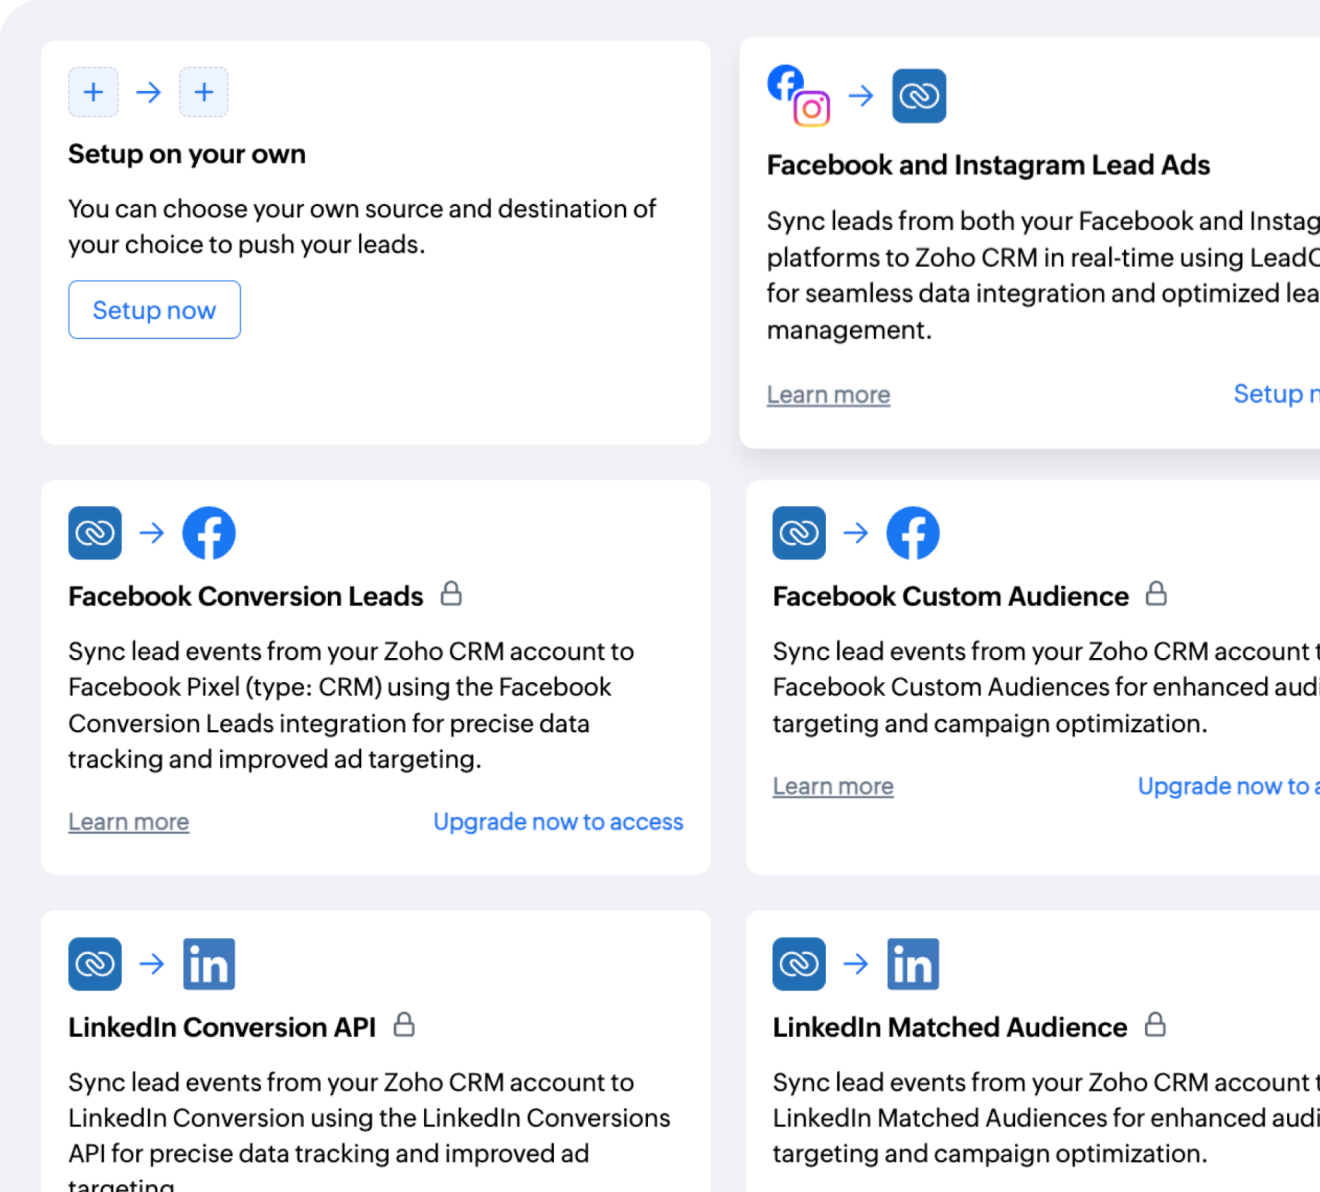This screenshot has height=1192, width=1320.
Task: Click the arrow icon on the Lead Ads card
Action: pyautogui.click(x=859, y=95)
